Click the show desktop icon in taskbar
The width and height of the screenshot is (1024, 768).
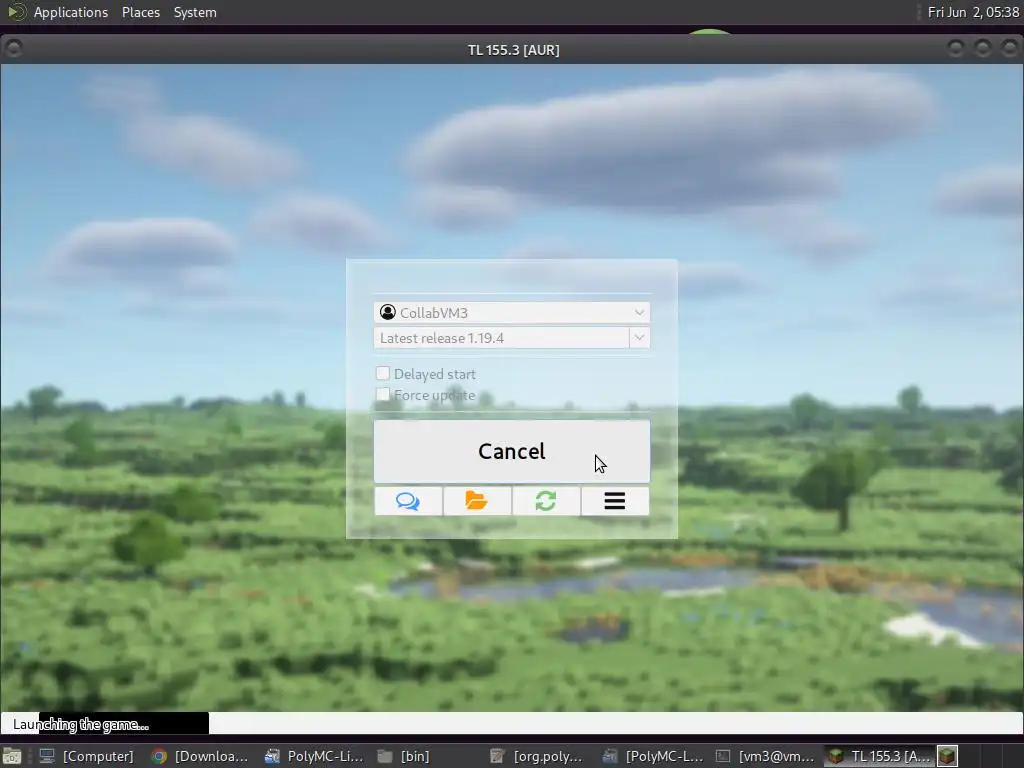coord(12,756)
